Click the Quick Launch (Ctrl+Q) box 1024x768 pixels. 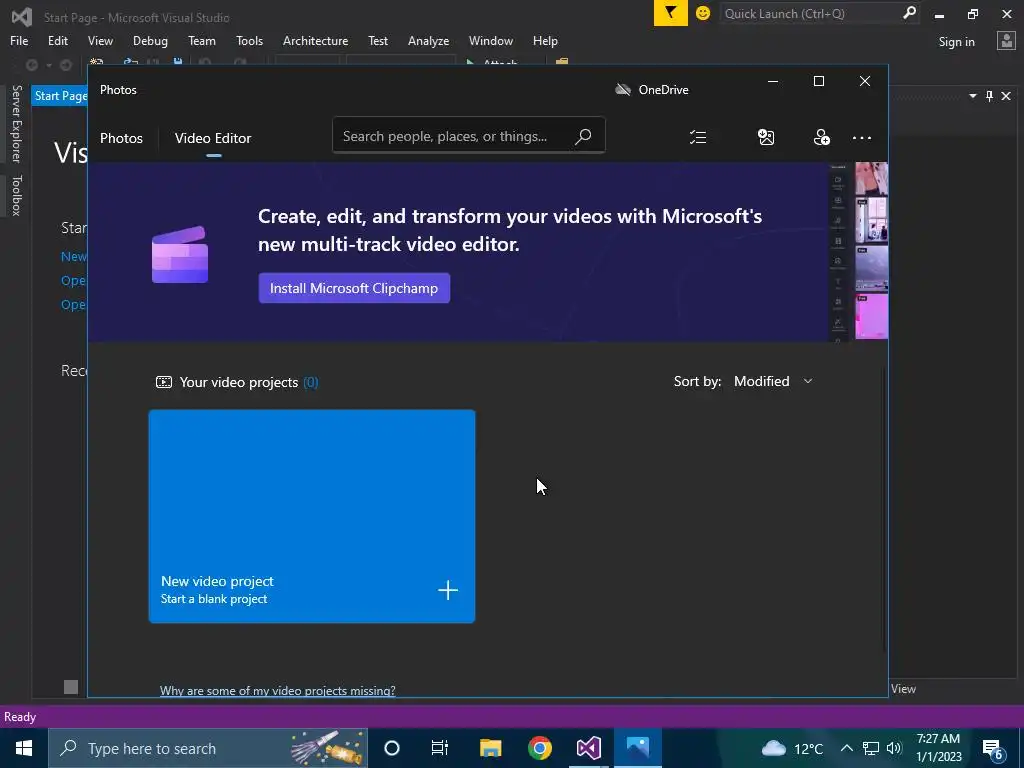click(820, 13)
